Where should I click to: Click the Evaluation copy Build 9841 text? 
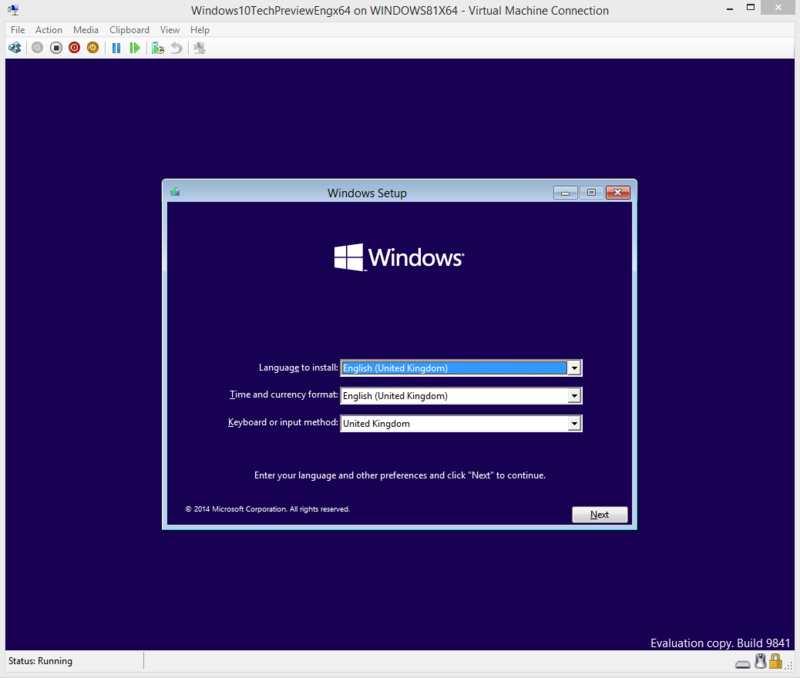[720, 643]
